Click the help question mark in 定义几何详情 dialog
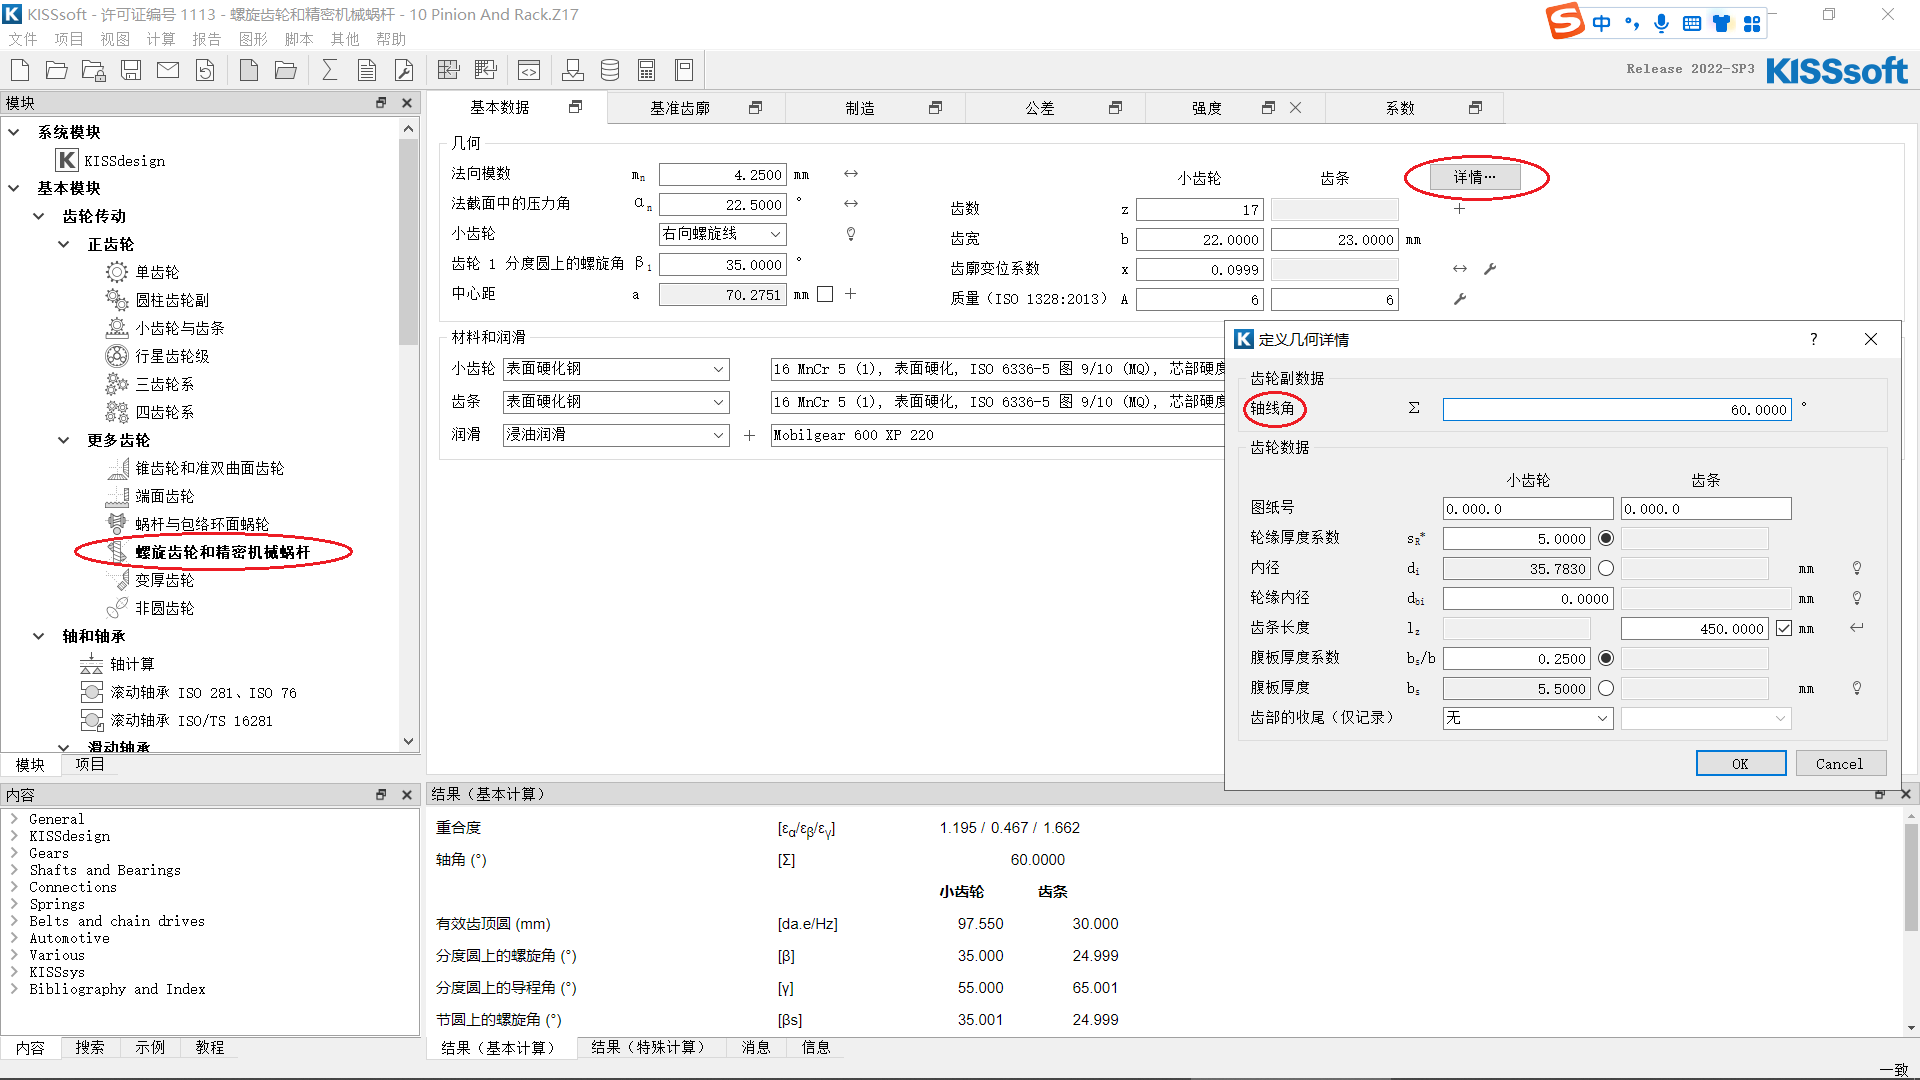The width and height of the screenshot is (1920, 1080). (x=1814, y=340)
